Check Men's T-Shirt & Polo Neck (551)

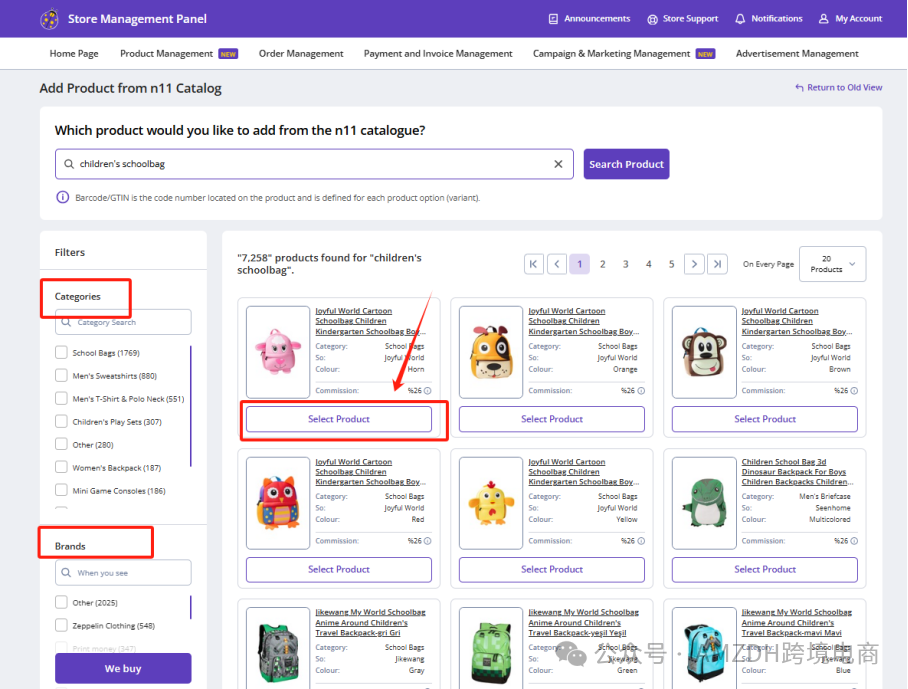click(x=61, y=398)
